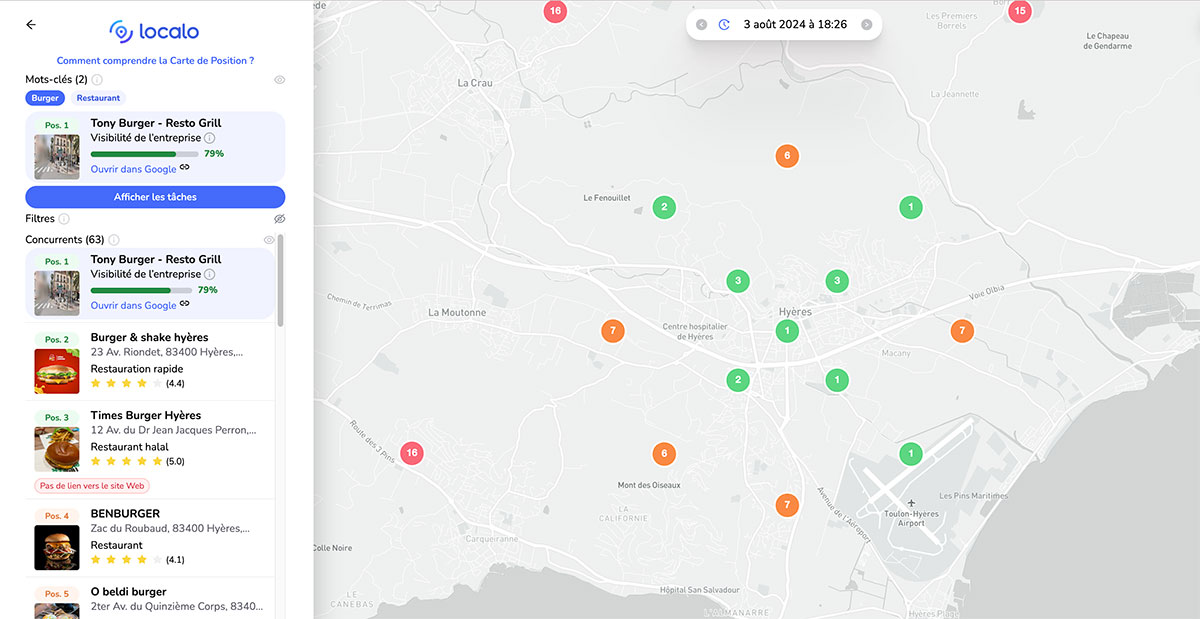Select O beldi burger competitor
This screenshot has width=1200, height=619.
point(150,599)
